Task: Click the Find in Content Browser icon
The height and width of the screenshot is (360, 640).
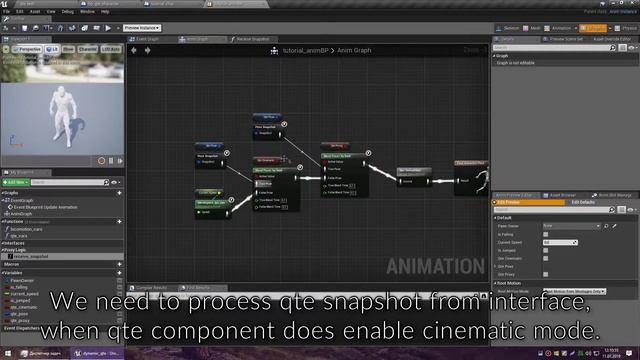Action: pyautogui.click(x=36, y=28)
